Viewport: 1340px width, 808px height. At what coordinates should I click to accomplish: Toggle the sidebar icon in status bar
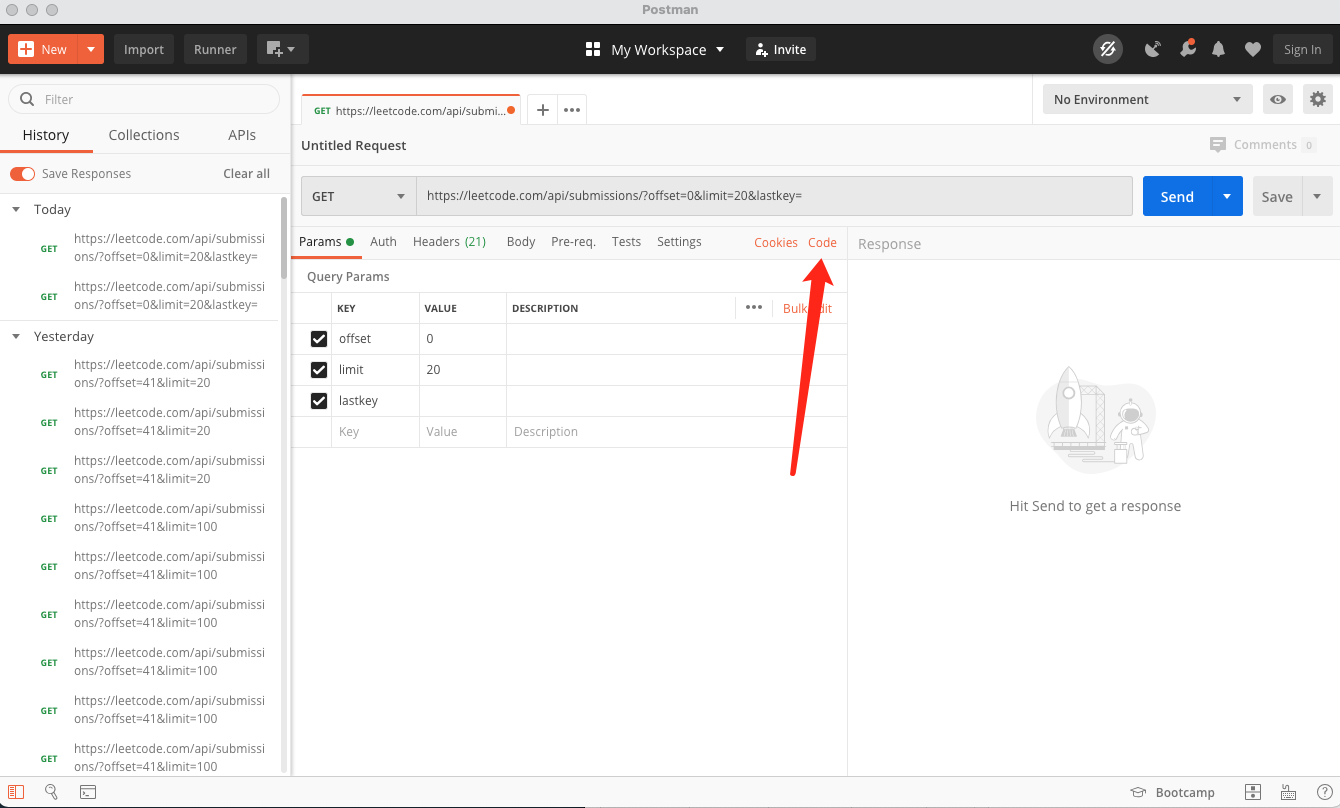[x=16, y=792]
